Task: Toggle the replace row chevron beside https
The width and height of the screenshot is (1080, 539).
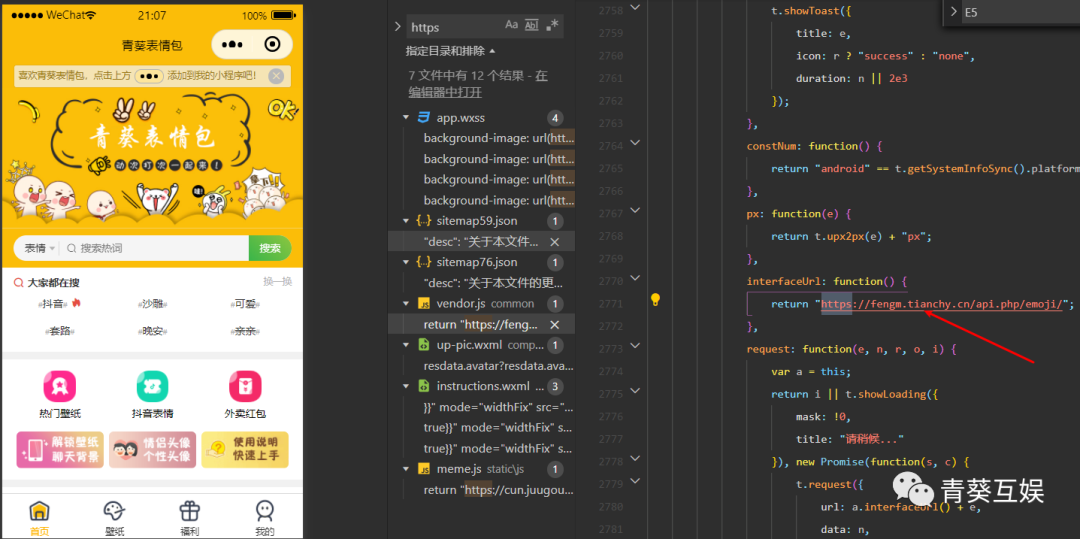Action: point(397,27)
